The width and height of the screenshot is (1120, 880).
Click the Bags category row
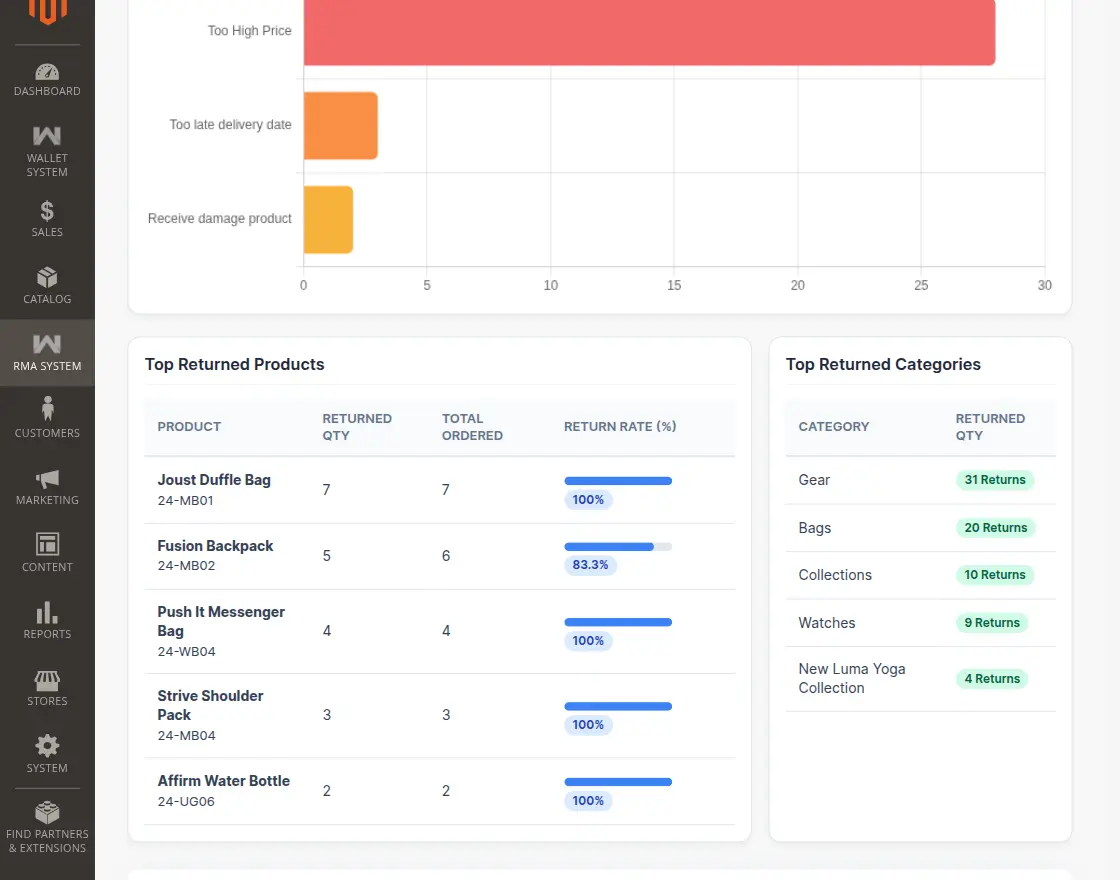(920, 528)
